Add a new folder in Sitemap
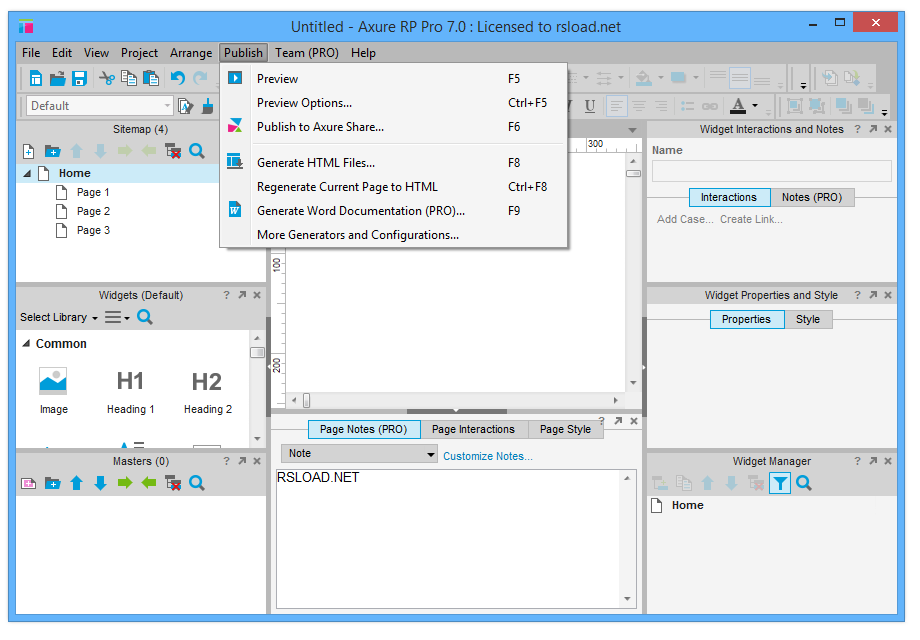 pos(53,151)
